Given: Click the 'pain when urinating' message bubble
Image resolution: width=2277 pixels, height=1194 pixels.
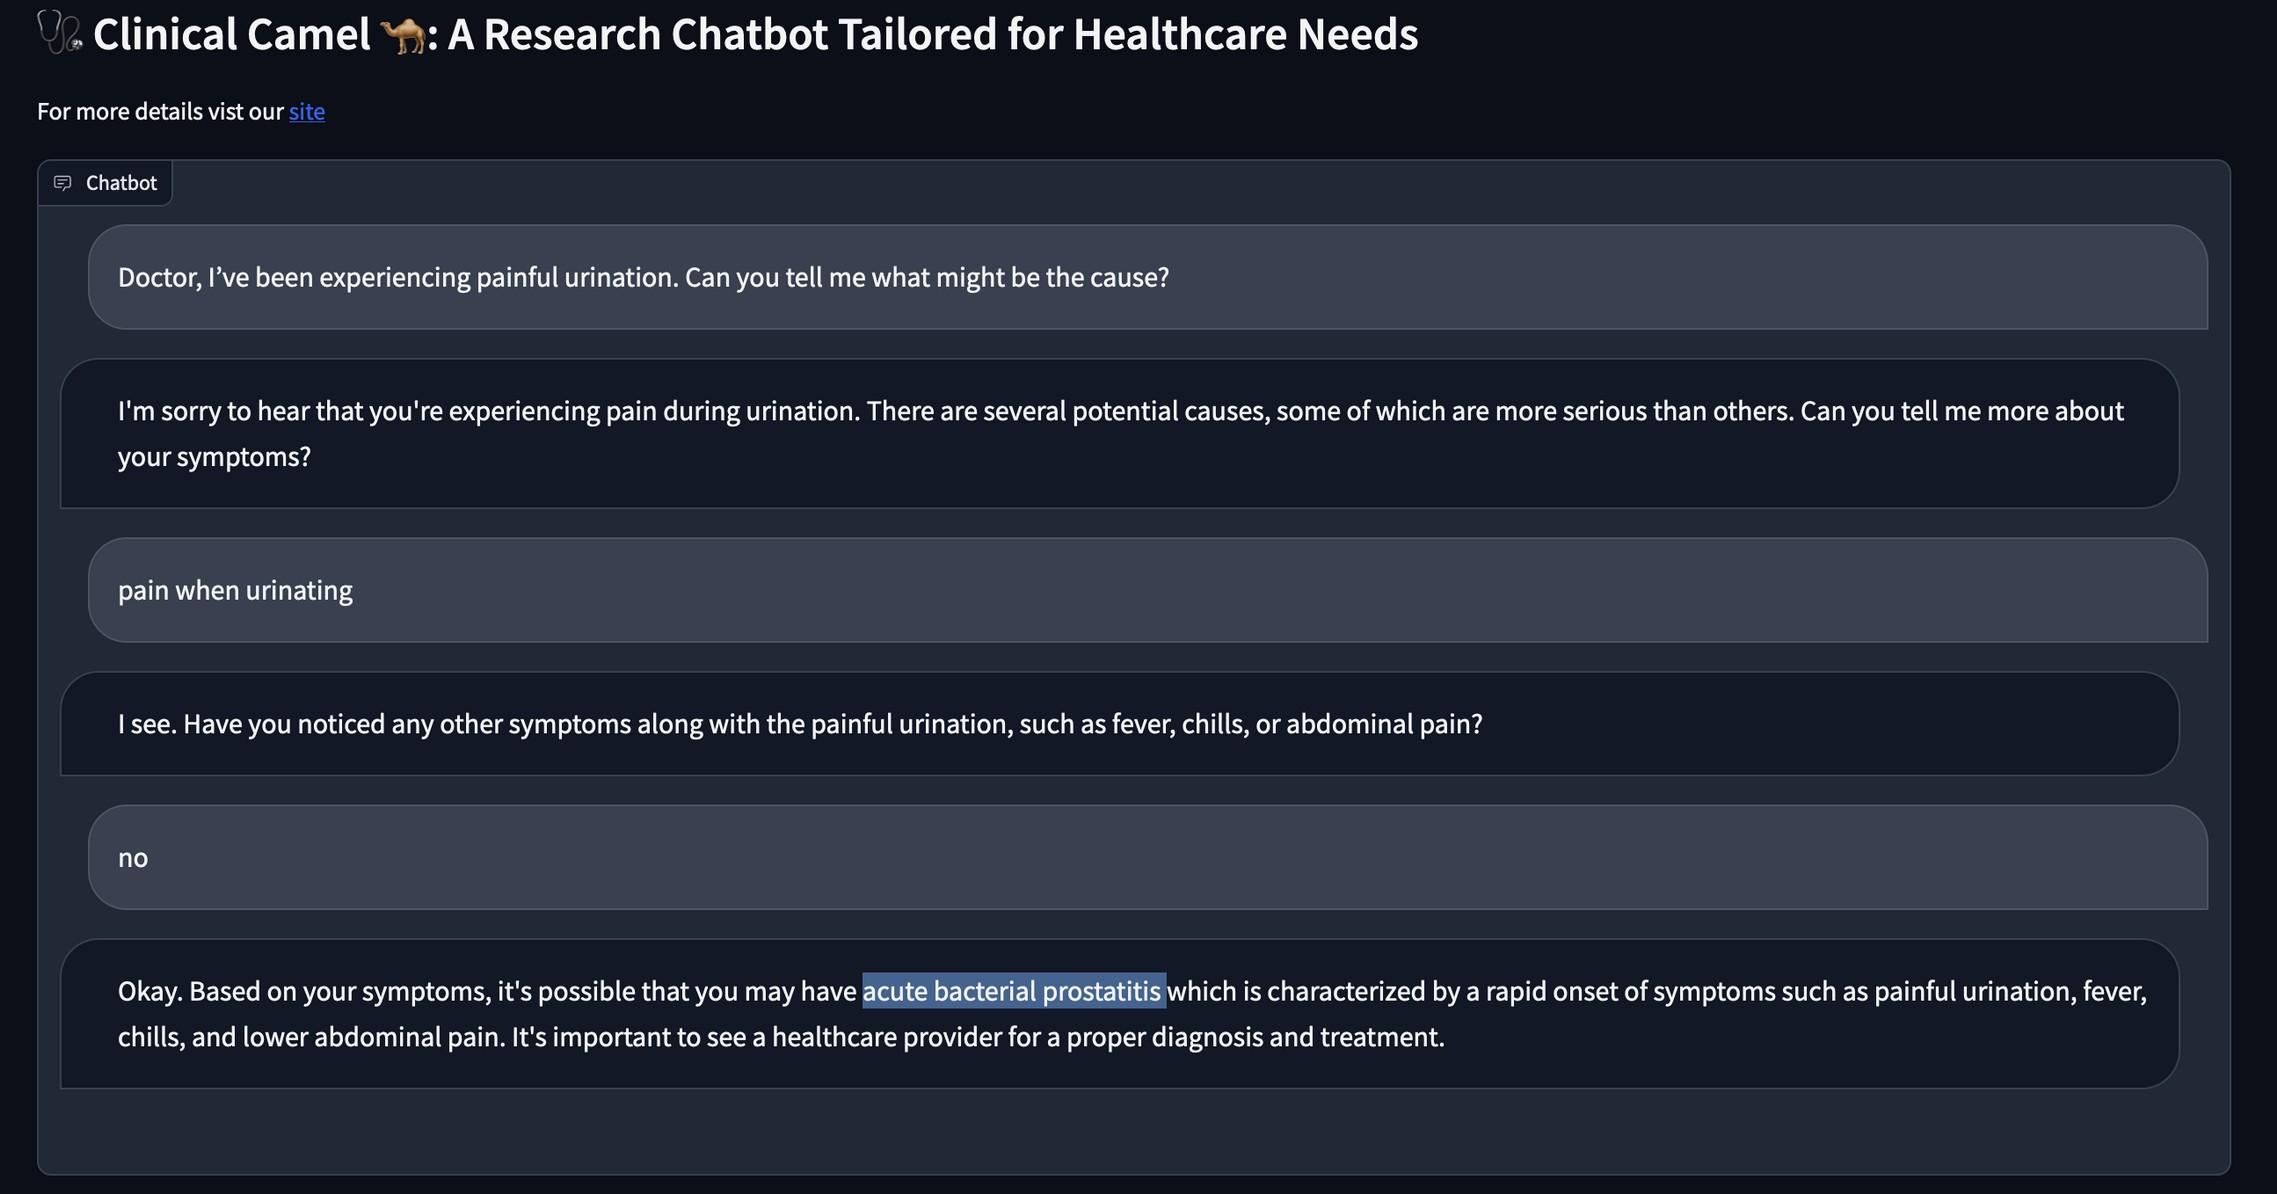Looking at the screenshot, I should click(x=1148, y=590).
